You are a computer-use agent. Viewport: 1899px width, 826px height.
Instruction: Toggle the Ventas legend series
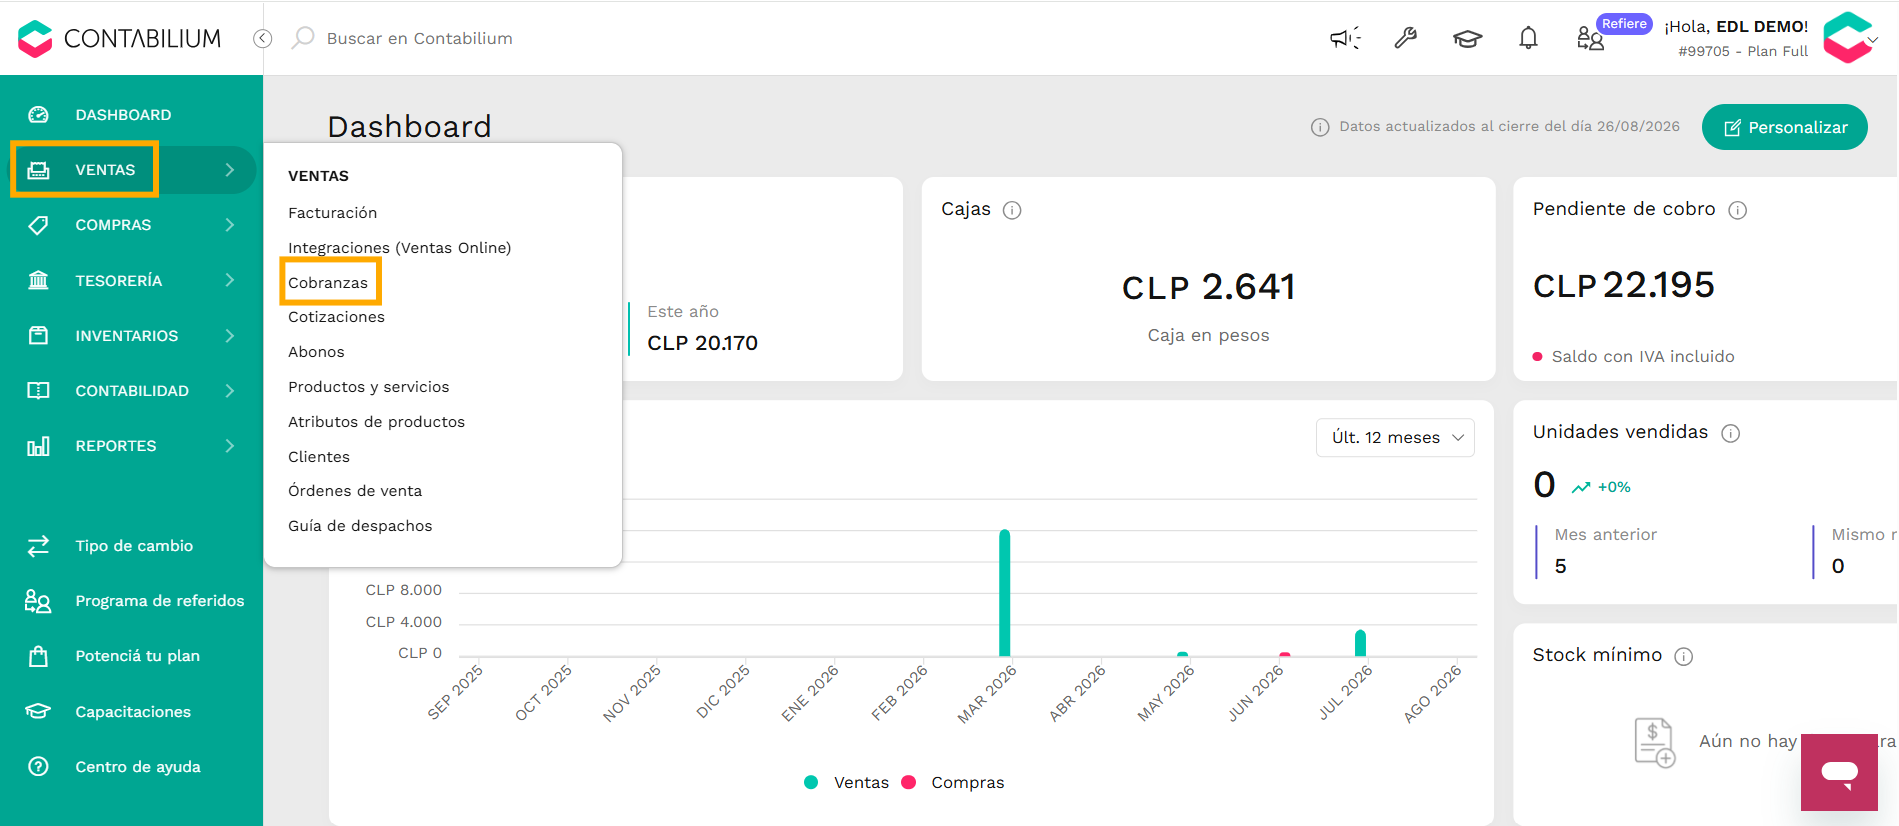click(x=846, y=782)
